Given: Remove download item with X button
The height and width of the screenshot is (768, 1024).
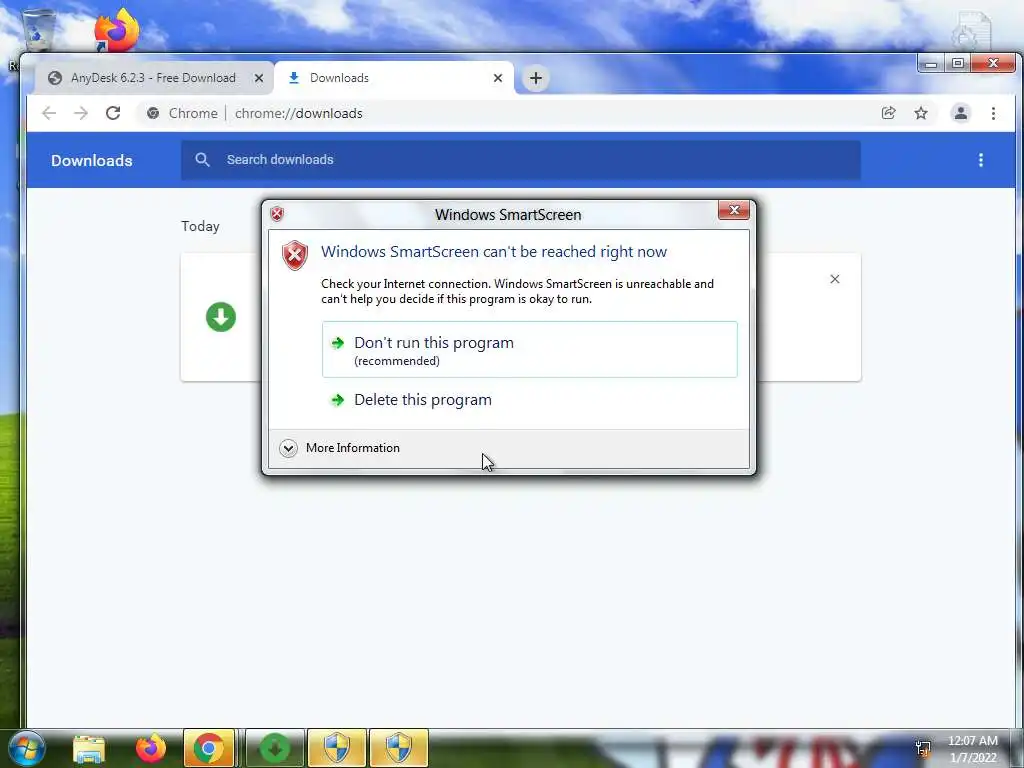Looking at the screenshot, I should click(x=835, y=280).
